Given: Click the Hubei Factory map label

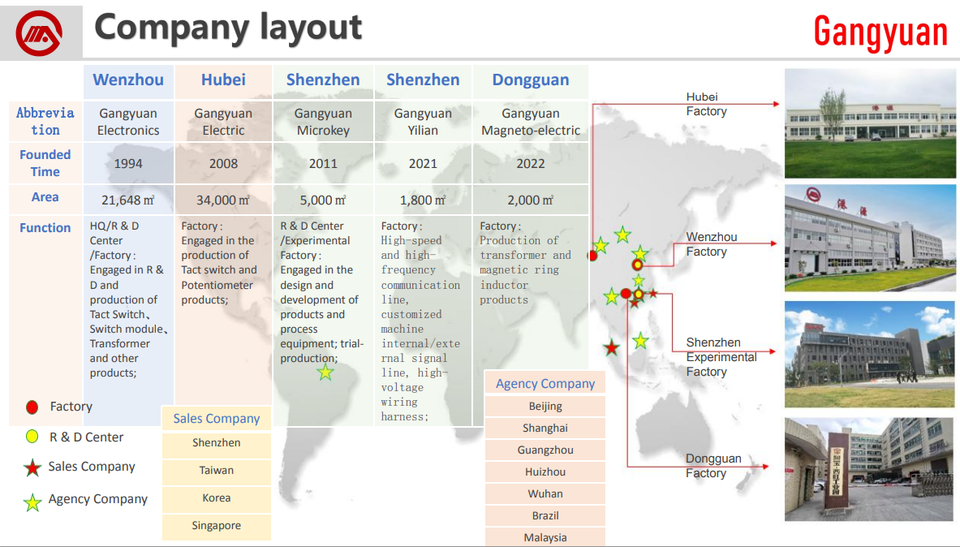Looking at the screenshot, I should (706, 104).
